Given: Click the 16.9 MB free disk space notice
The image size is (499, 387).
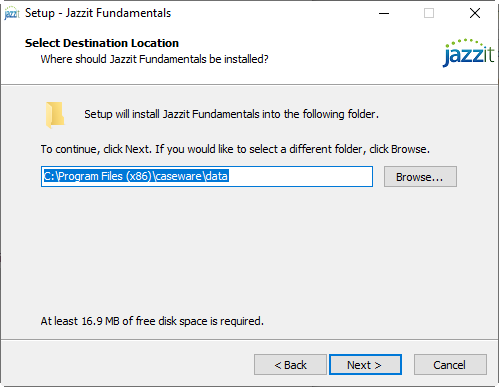Looking at the screenshot, I should pos(152,321).
